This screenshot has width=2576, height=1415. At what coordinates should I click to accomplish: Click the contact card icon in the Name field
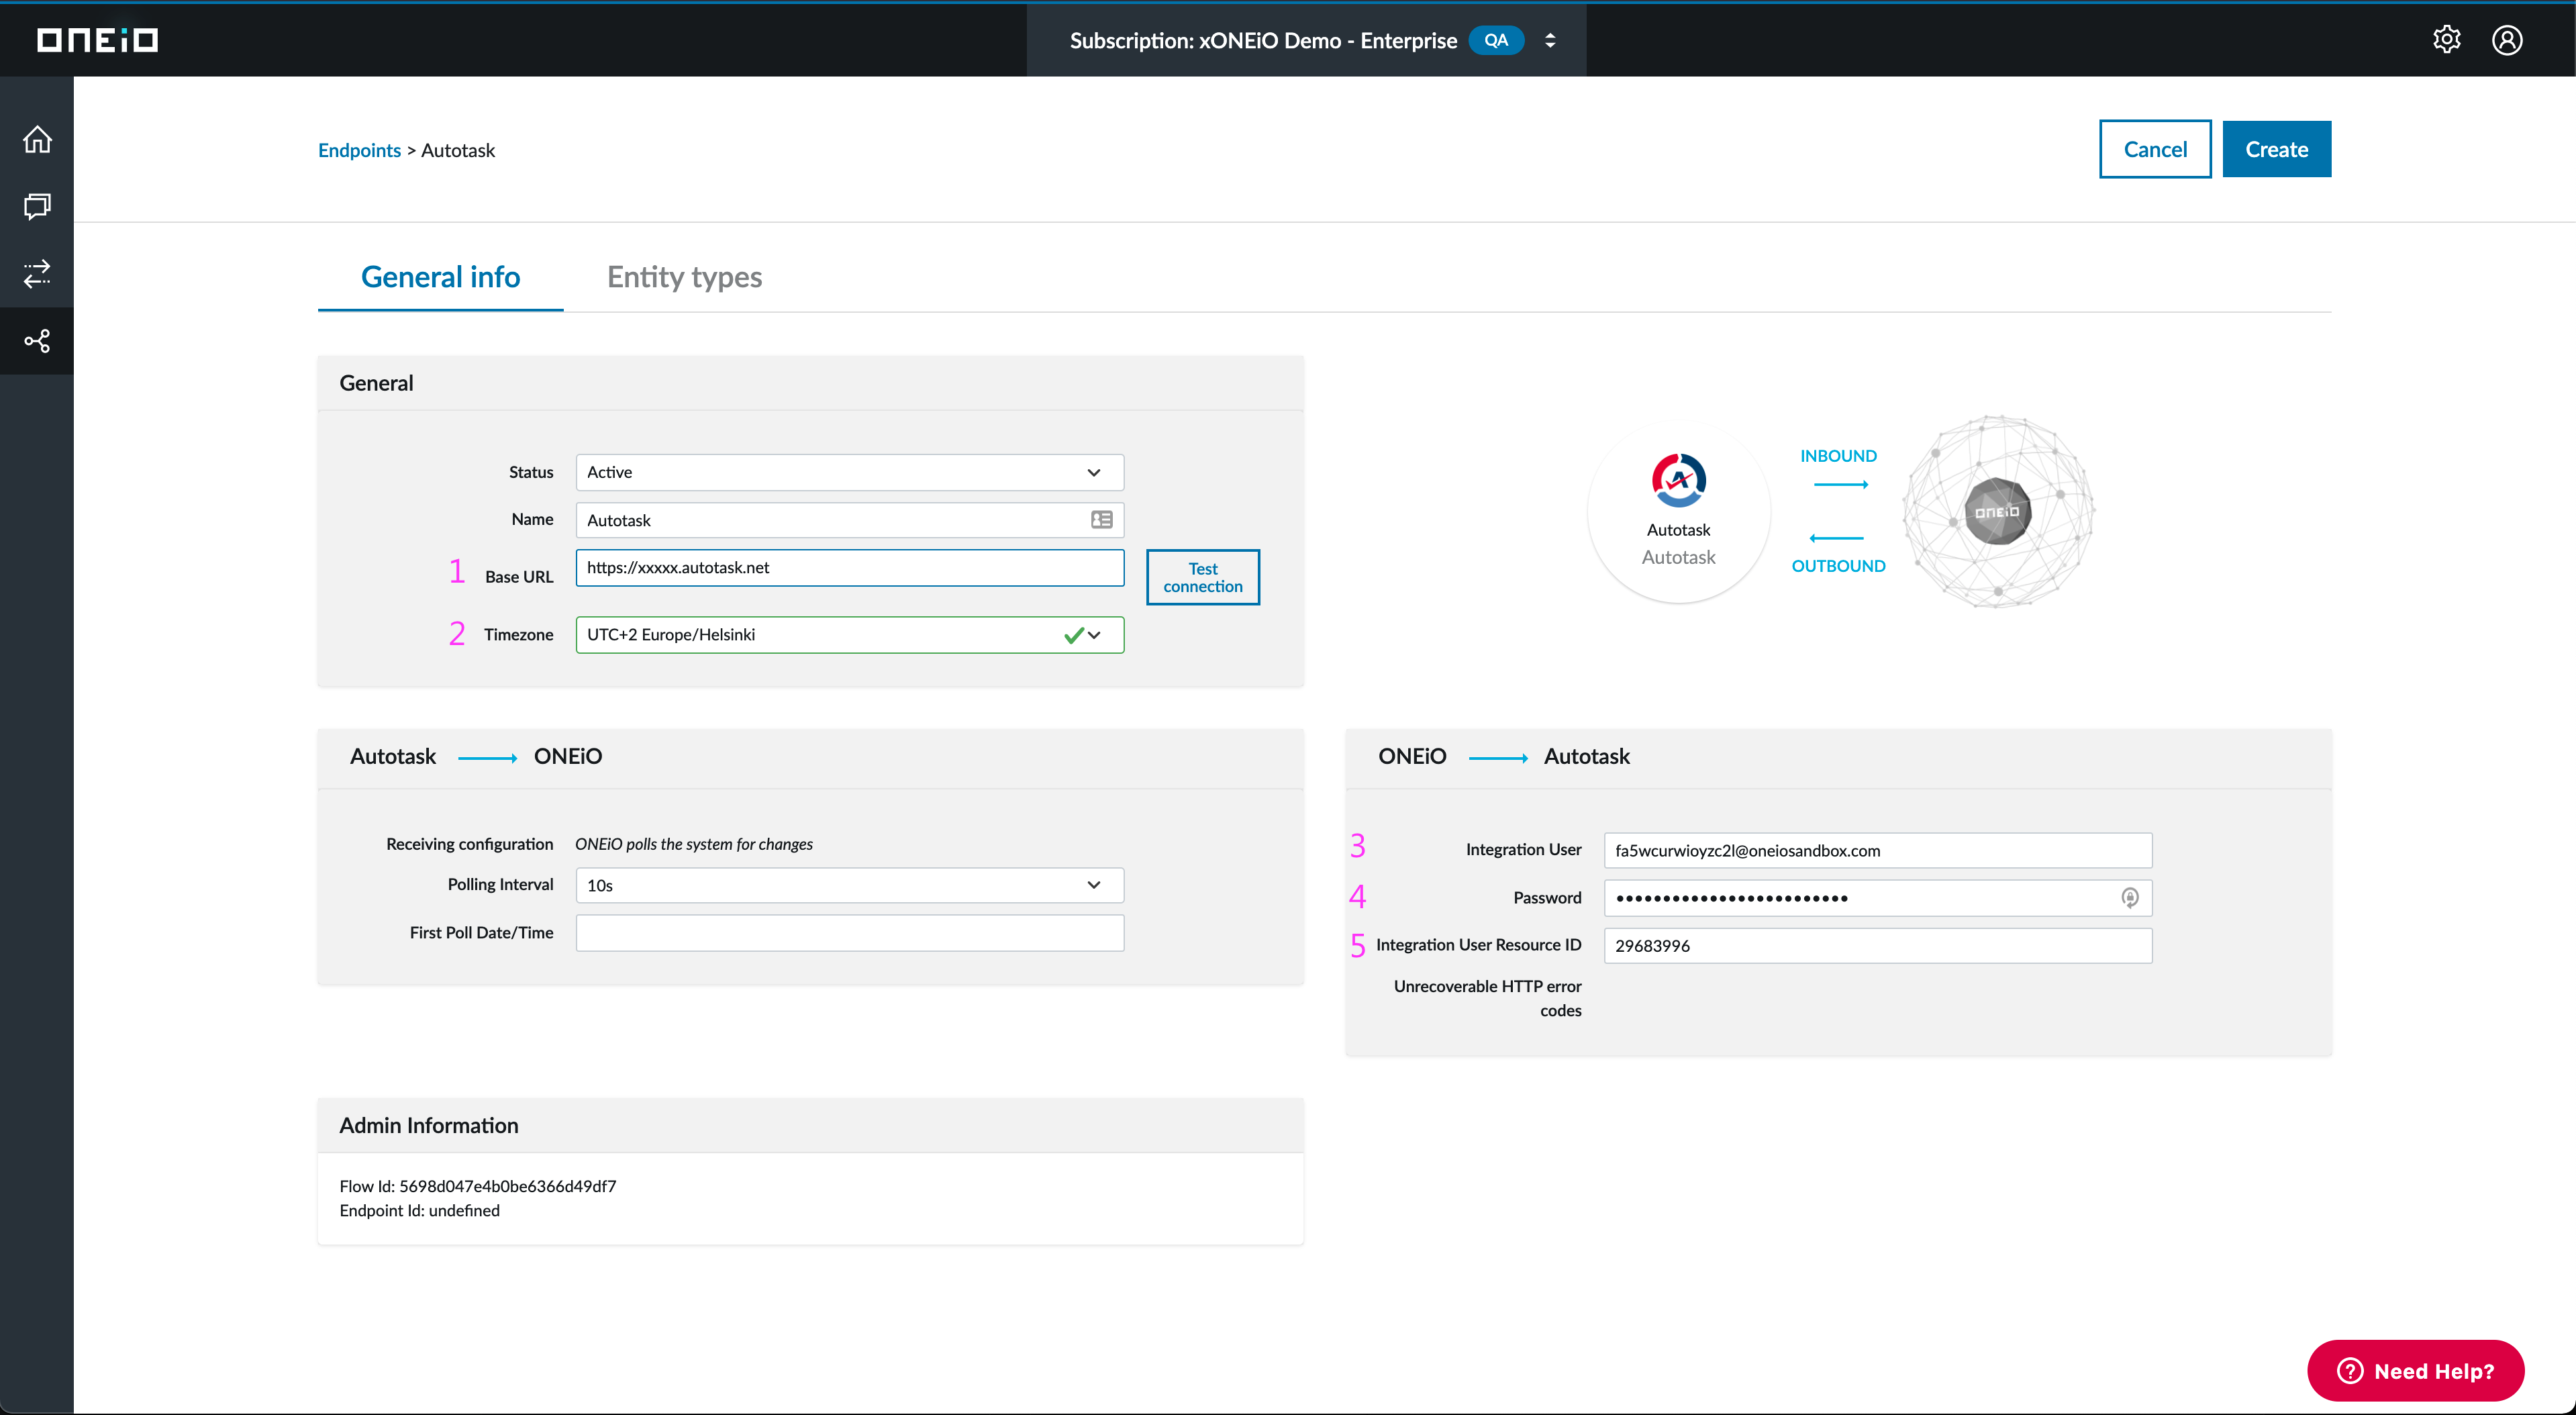(x=1101, y=520)
